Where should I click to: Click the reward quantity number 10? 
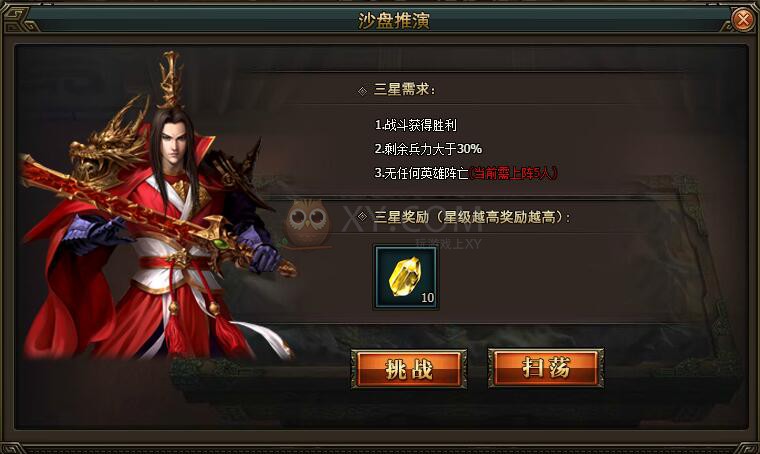[428, 297]
